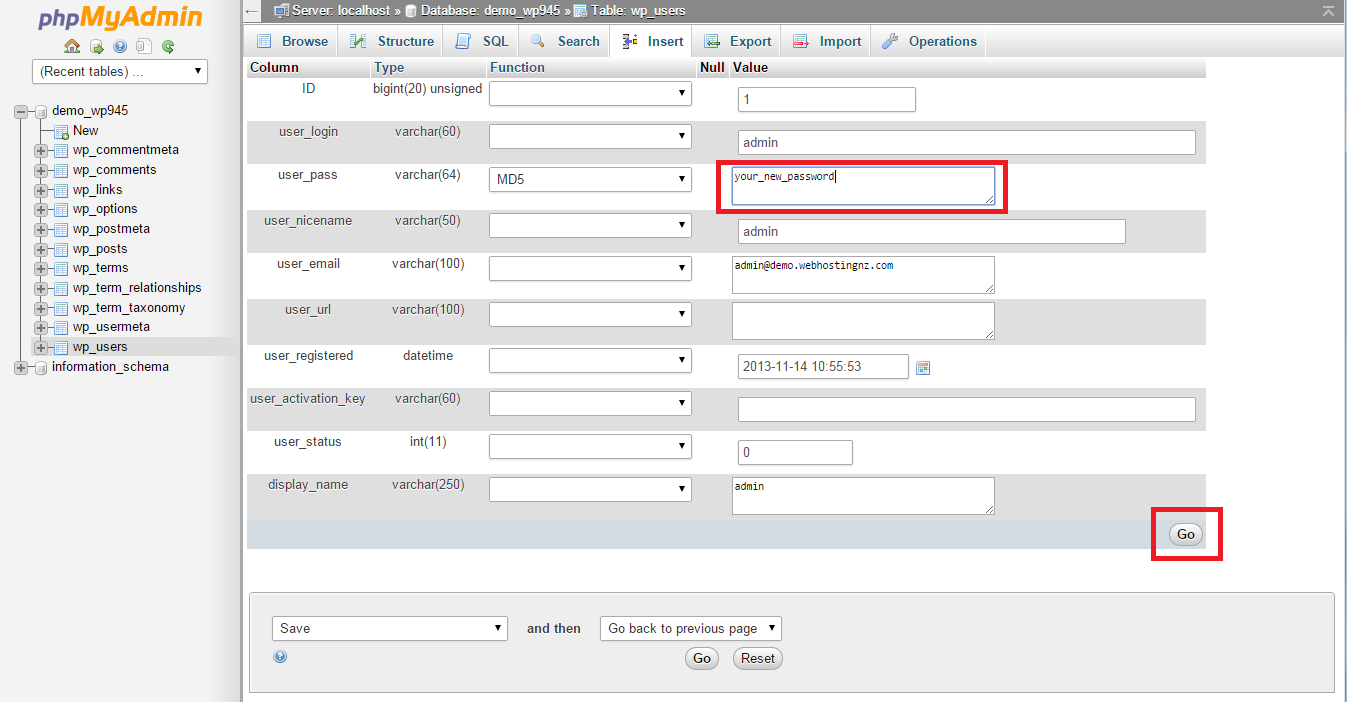Open the calendar picker next to user_registered

(923, 368)
